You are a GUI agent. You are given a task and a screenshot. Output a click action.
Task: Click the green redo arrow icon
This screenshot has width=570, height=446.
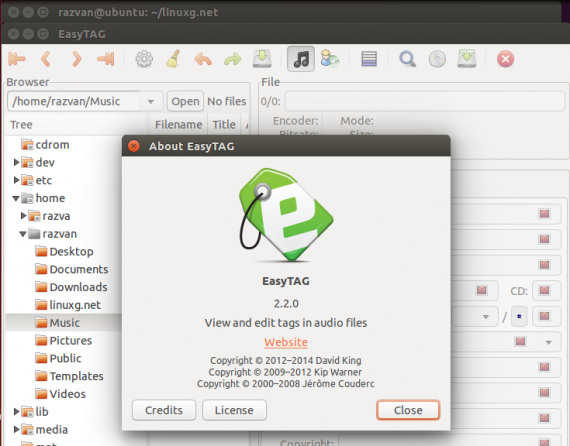pos(233,59)
